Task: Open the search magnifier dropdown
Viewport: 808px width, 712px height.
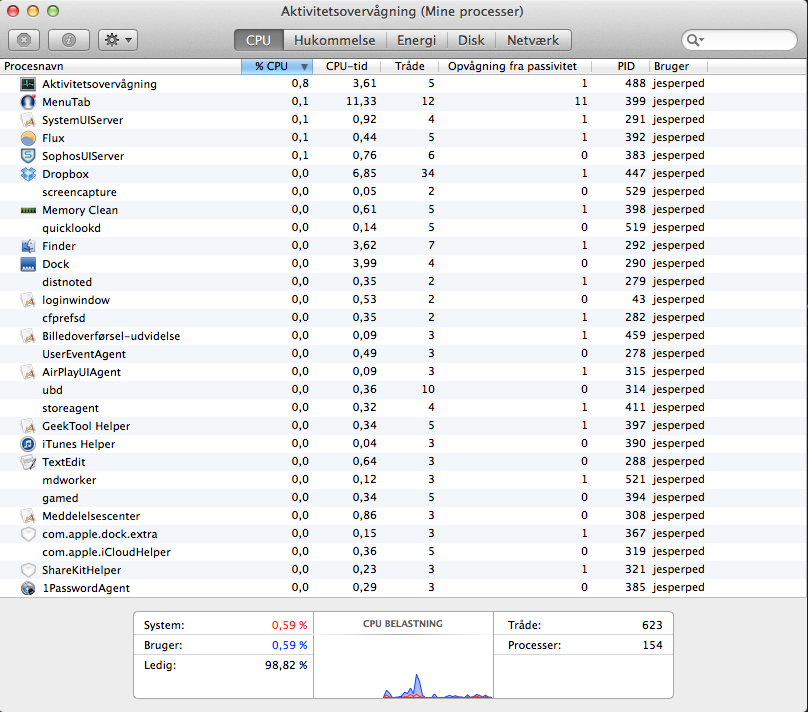Action: pyautogui.click(x=695, y=40)
